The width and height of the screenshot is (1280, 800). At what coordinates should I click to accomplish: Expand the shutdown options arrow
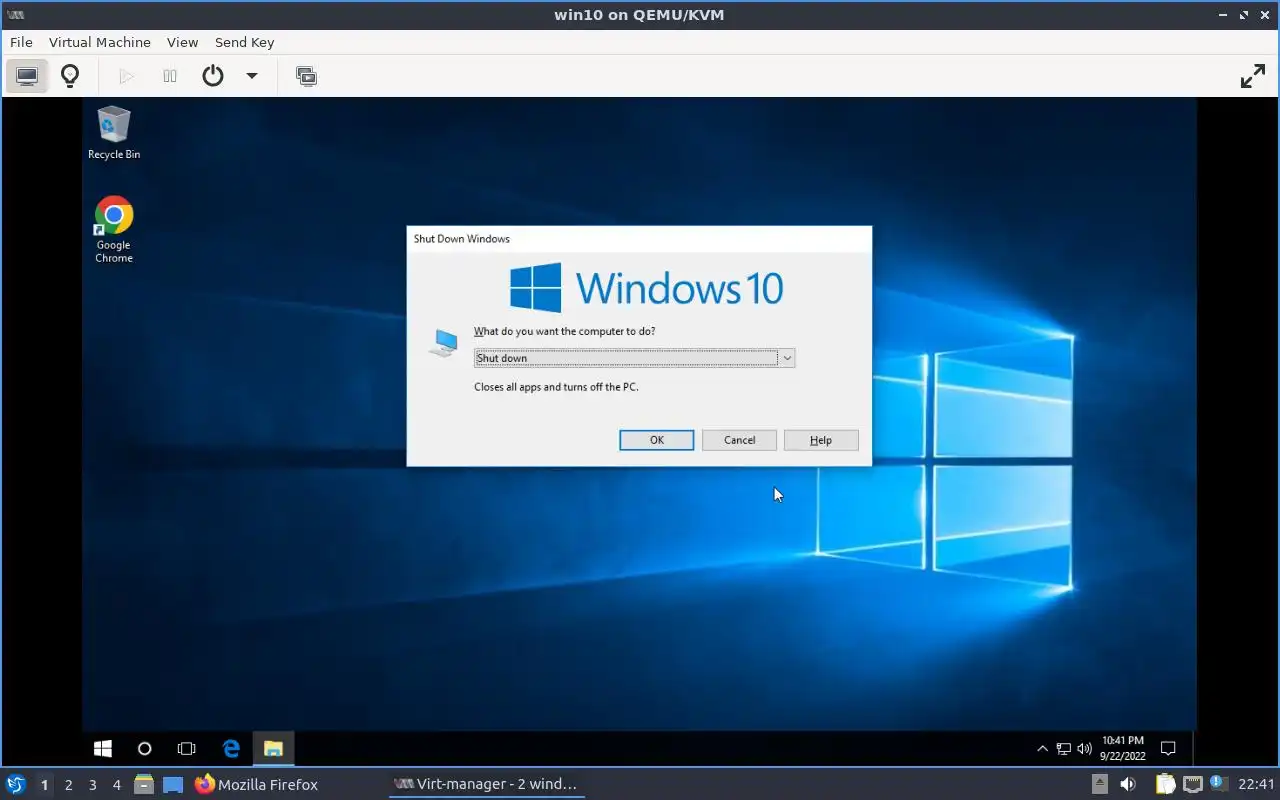252,76
